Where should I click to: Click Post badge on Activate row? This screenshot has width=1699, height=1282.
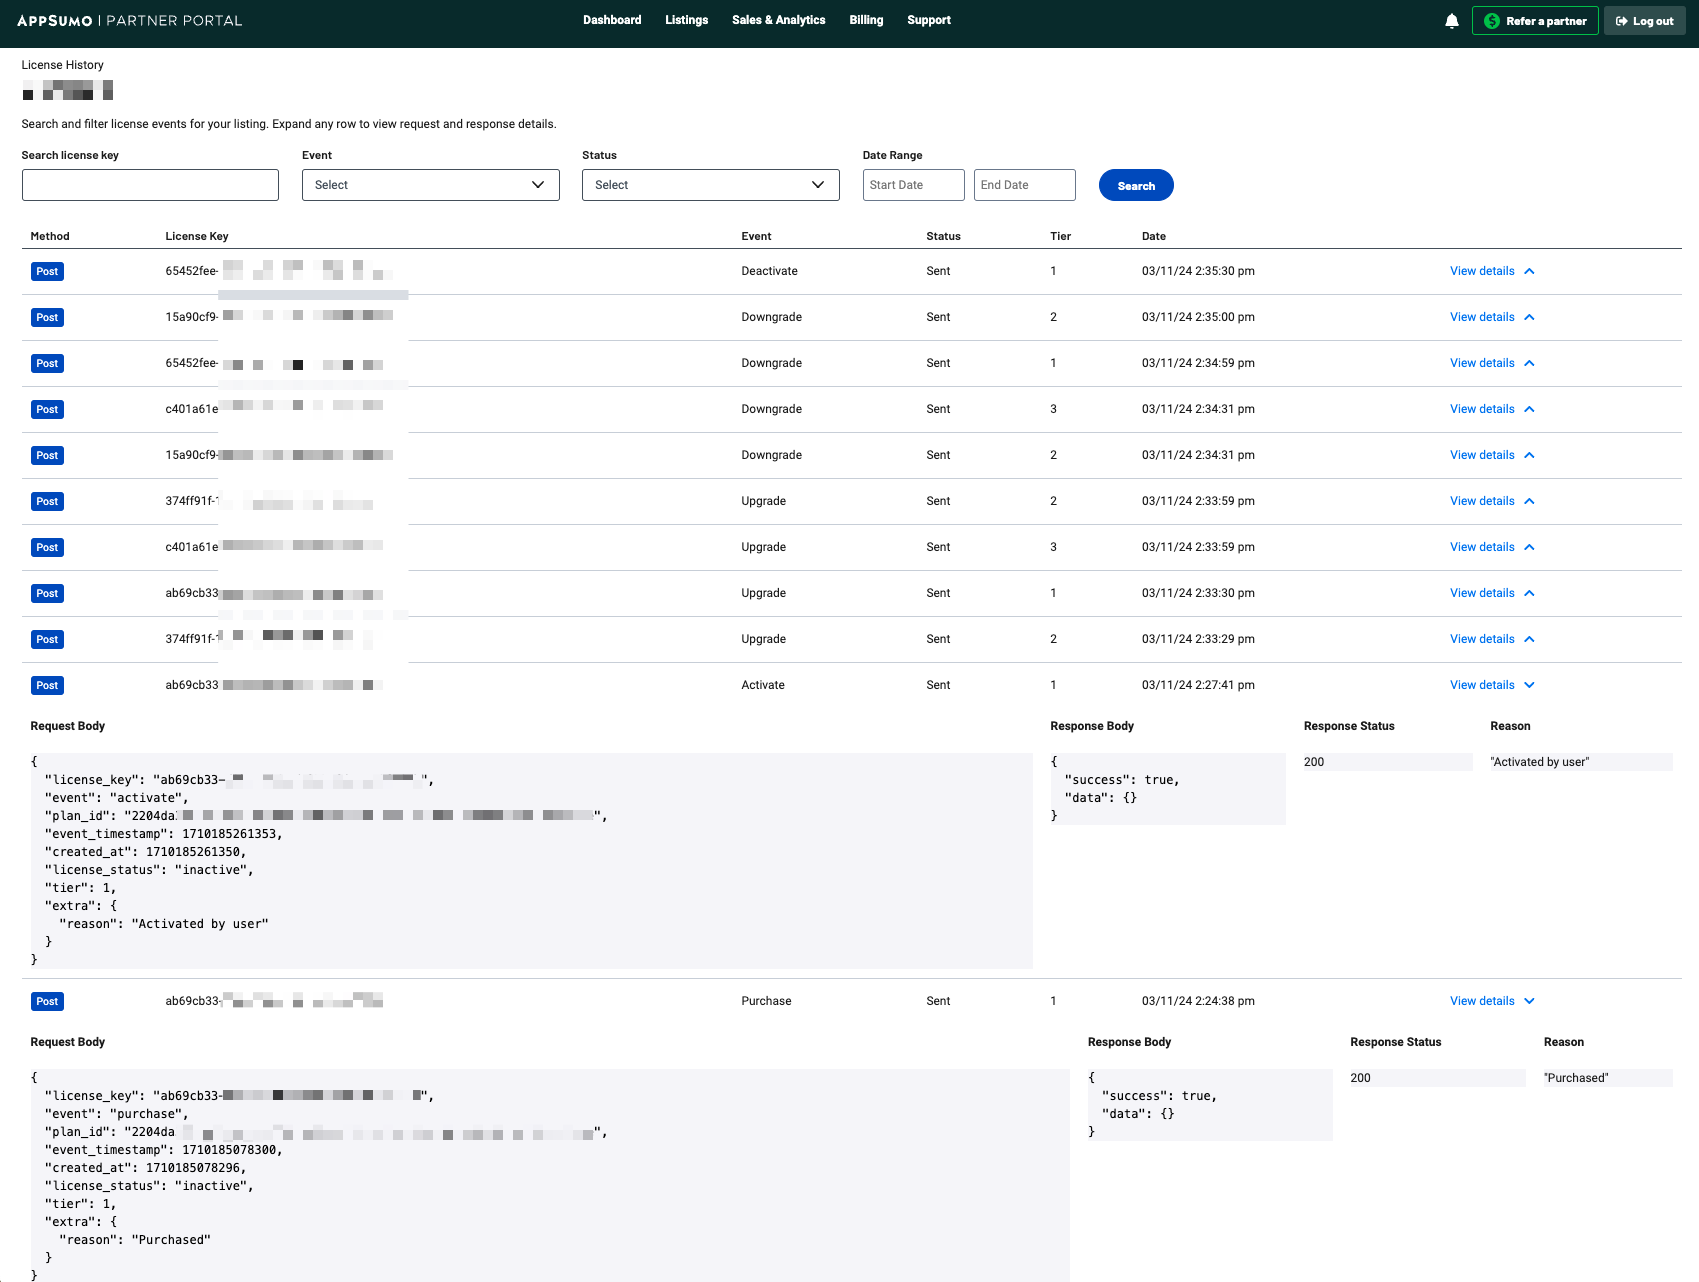[47, 685]
